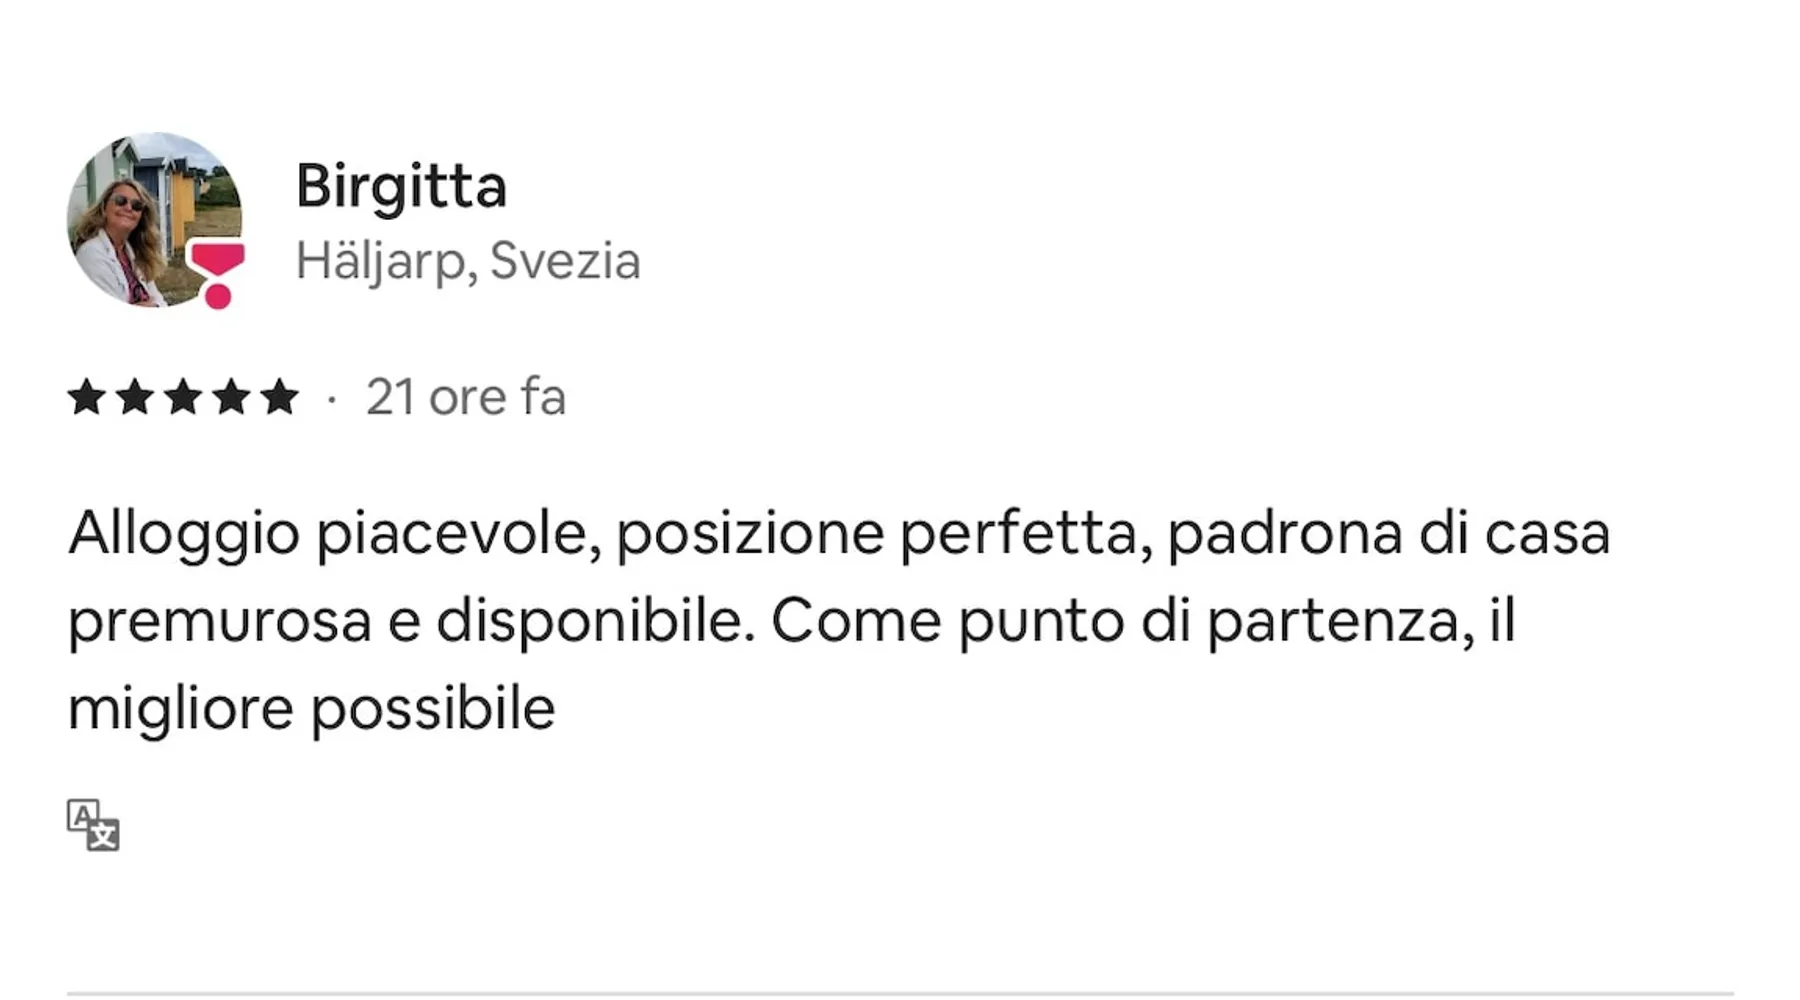This screenshot has height=1000, width=1800.
Task: Click the words "migliore possibile"
Action: pyautogui.click(x=311, y=709)
